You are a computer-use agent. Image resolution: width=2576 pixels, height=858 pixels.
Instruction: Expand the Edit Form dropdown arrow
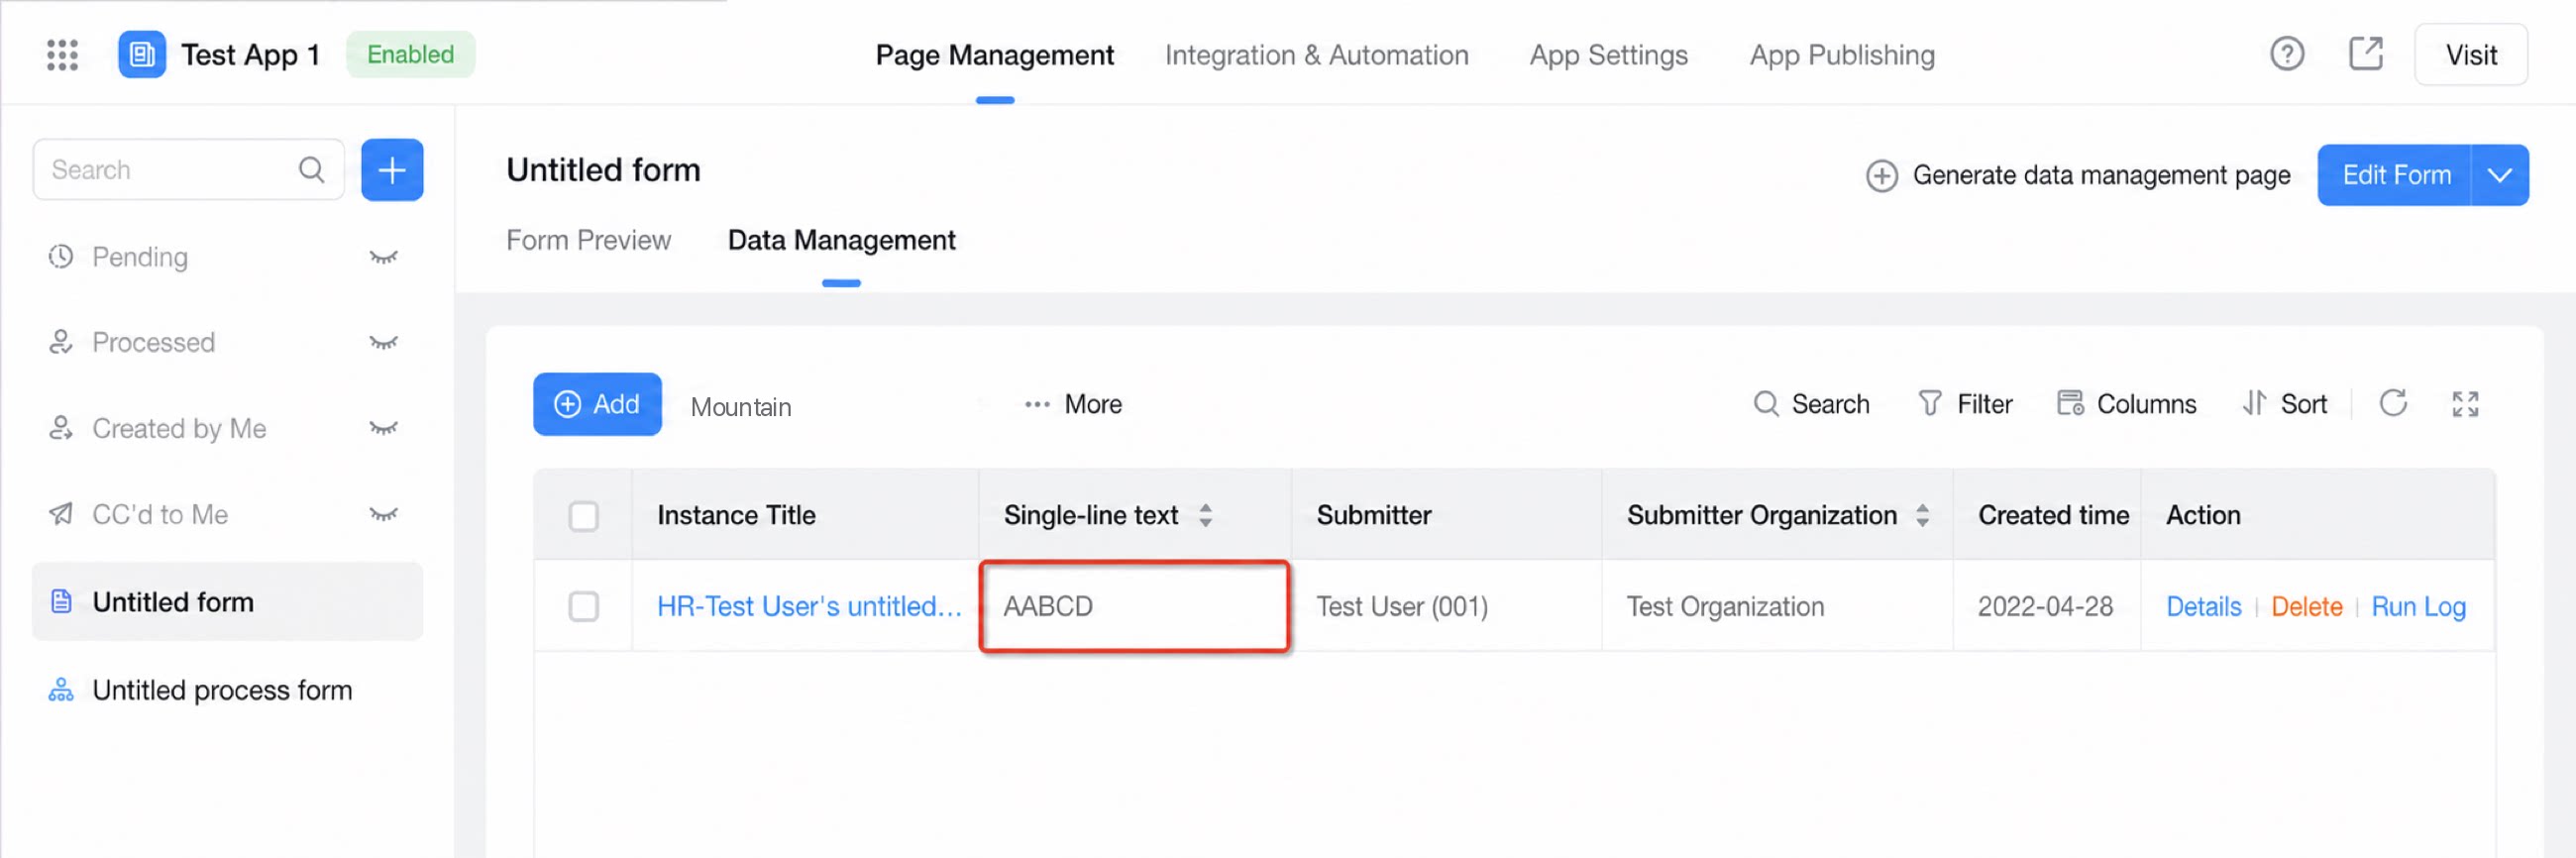pos(2499,175)
